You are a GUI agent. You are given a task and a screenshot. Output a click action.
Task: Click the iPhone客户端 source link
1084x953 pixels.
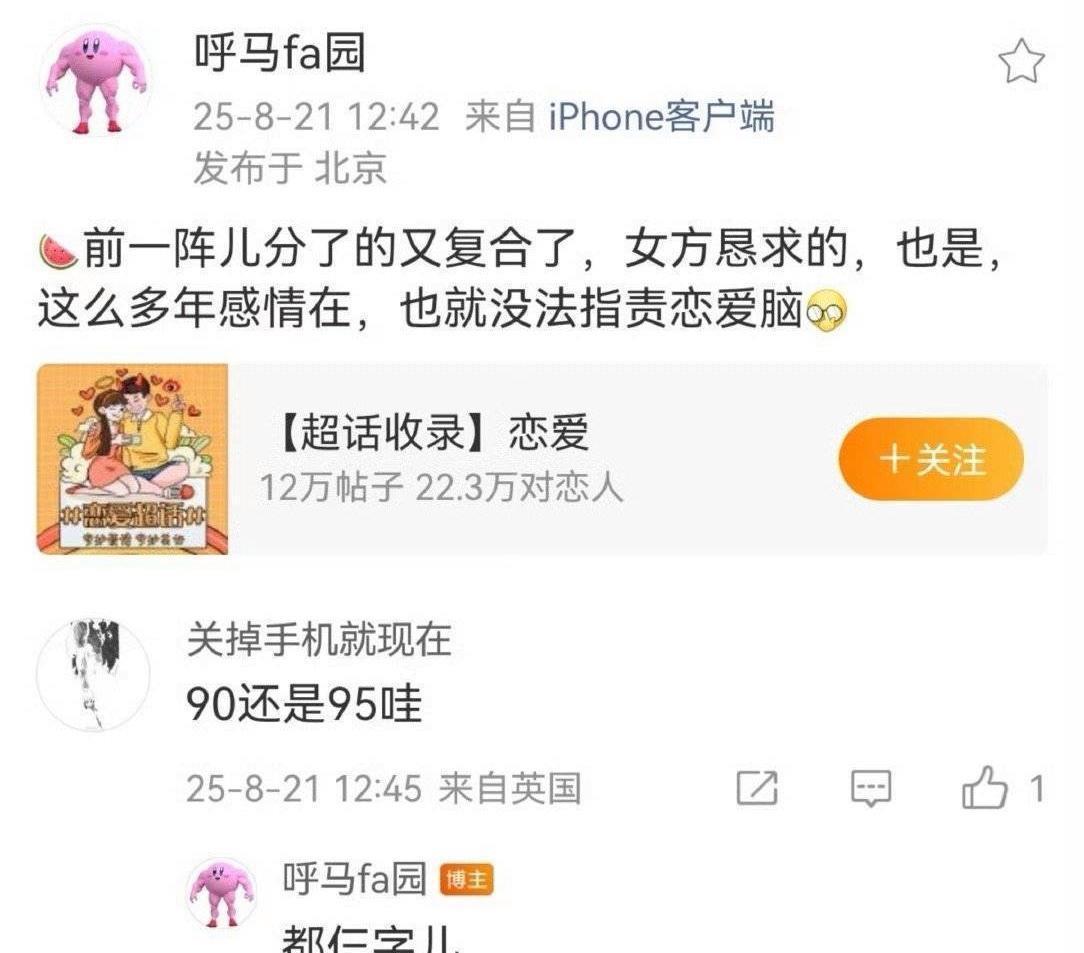pyautogui.click(x=662, y=115)
